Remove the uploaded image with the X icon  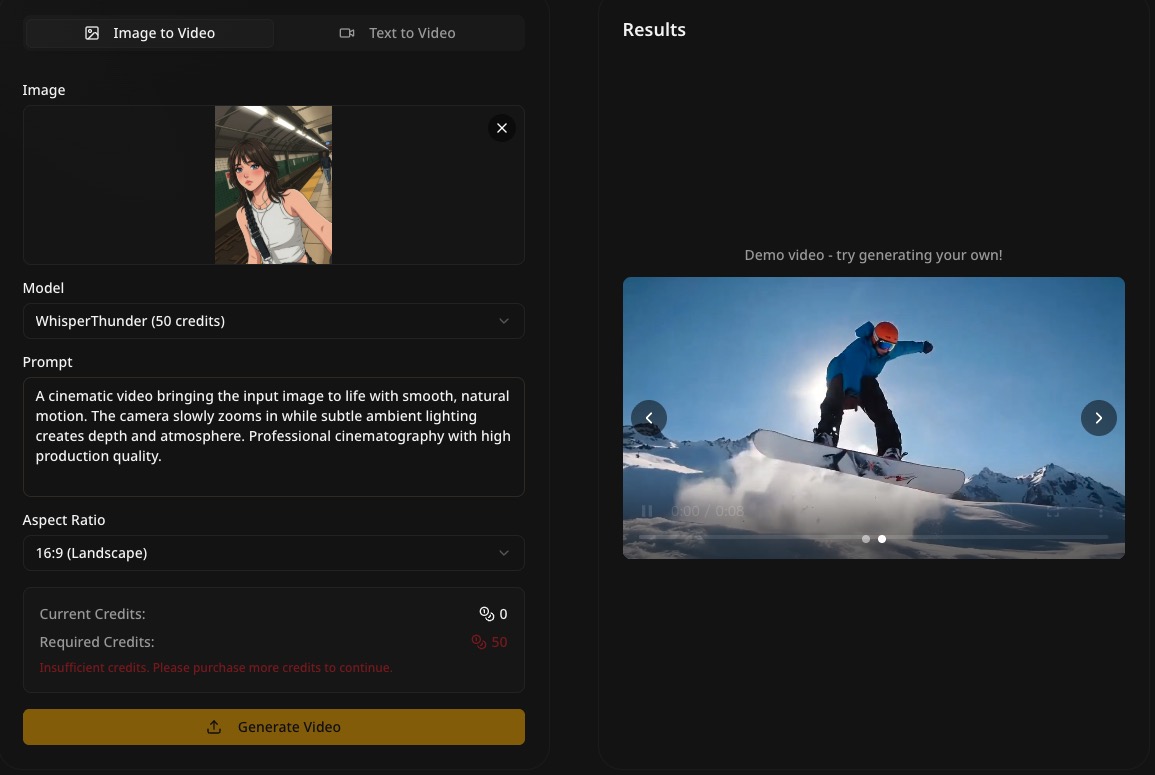click(502, 128)
